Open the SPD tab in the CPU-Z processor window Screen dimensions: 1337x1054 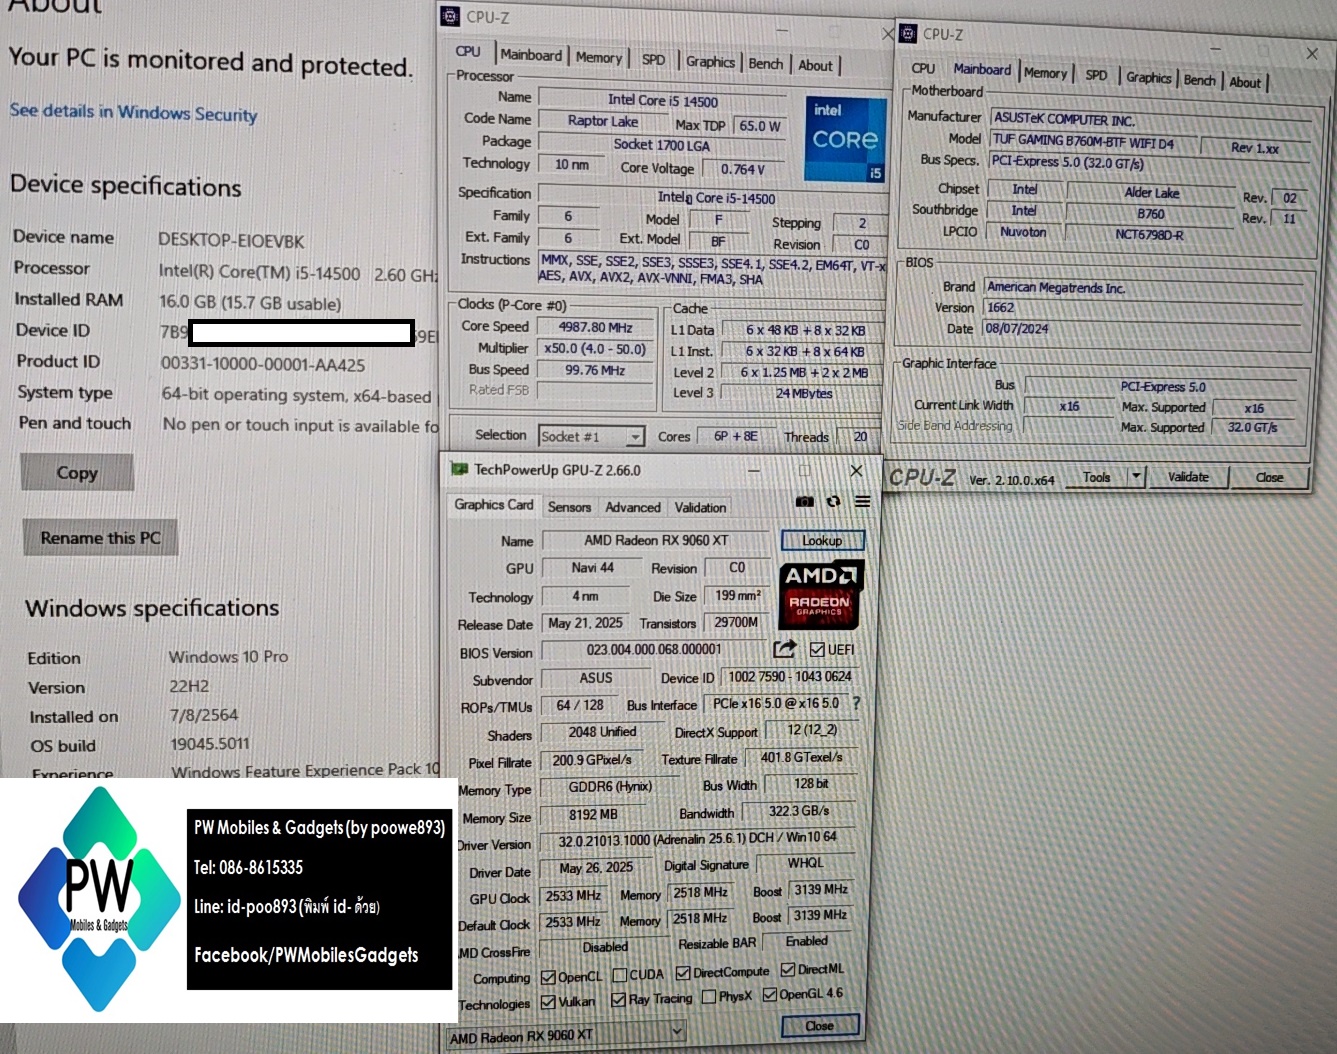(653, 60)
